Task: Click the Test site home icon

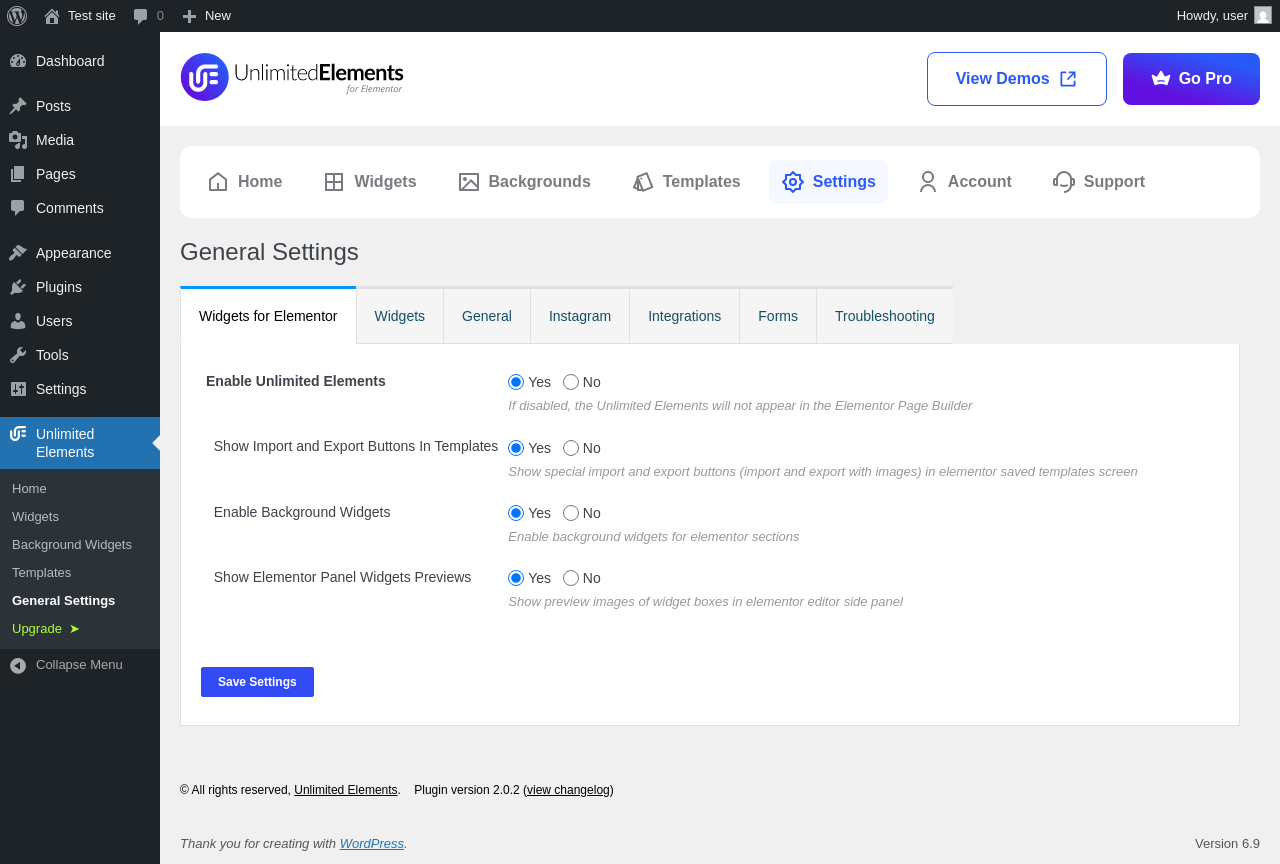Action: tap(52, 16)
